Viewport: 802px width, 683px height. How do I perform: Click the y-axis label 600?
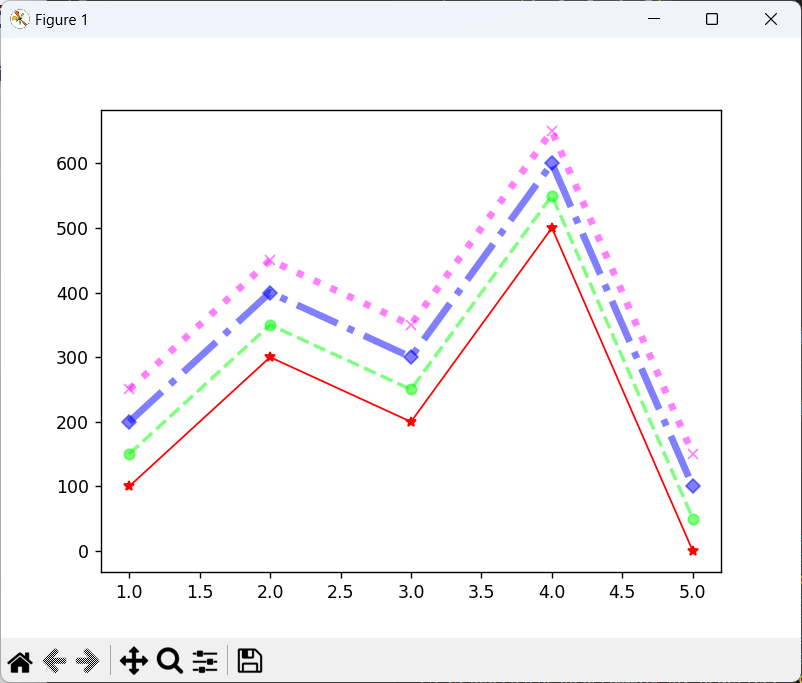(72, 164)
